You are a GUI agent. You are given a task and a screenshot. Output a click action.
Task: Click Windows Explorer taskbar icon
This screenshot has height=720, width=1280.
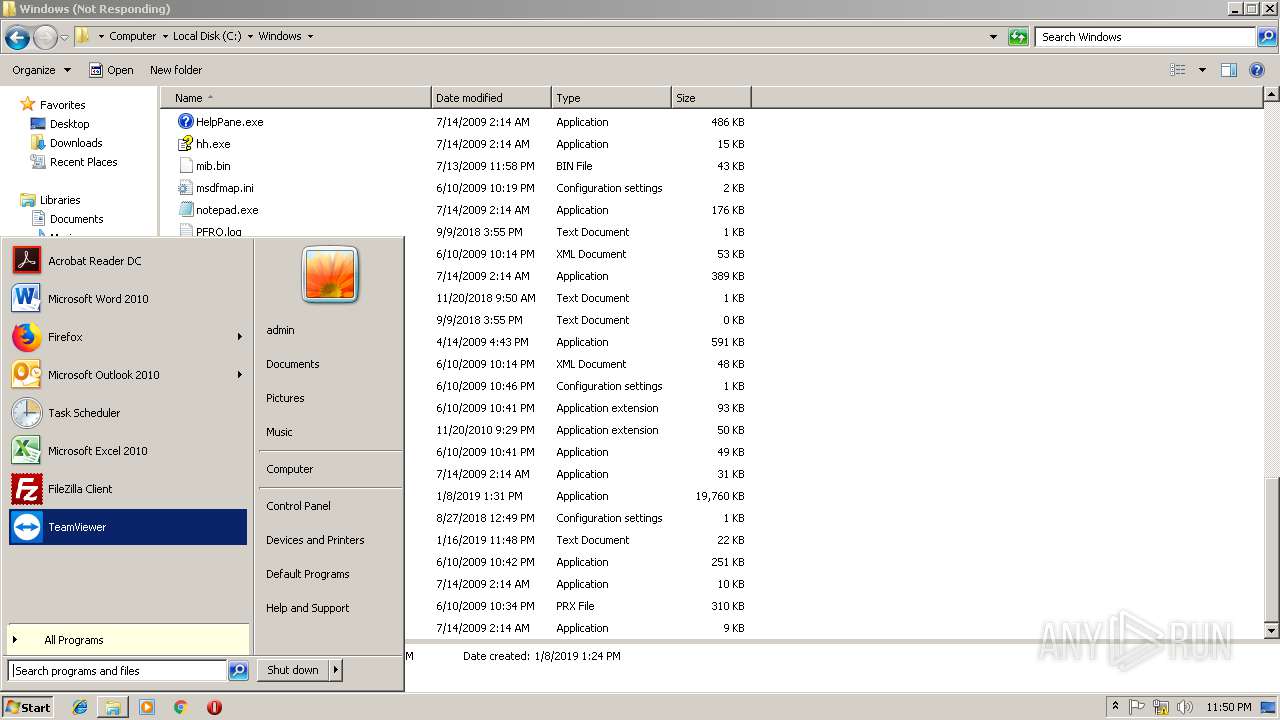click(113, 707)
